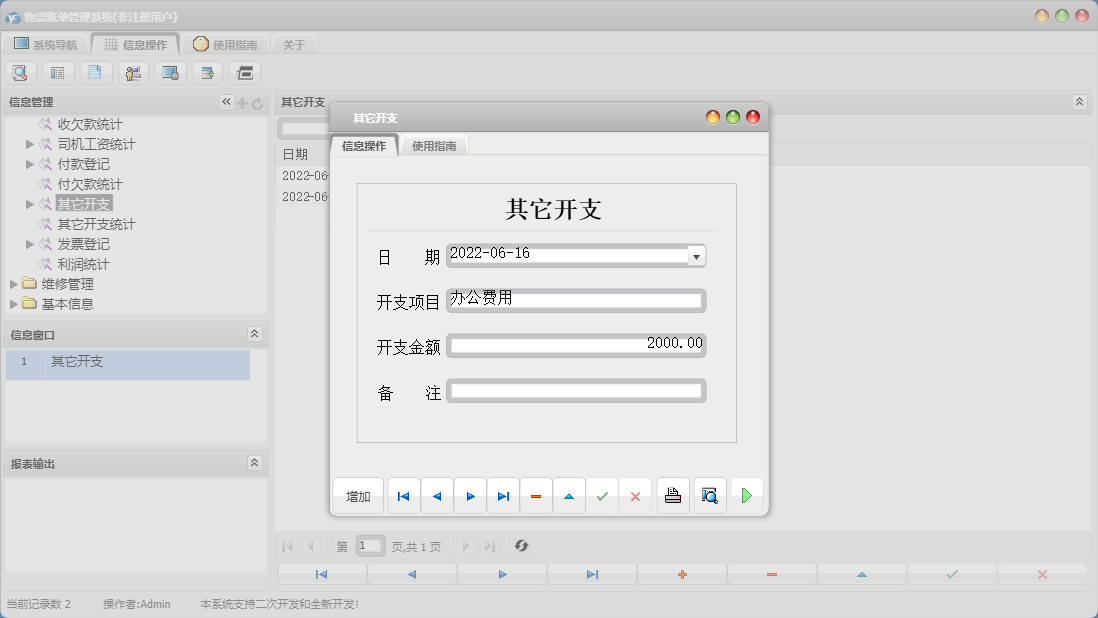This screenshot has height=618, width=1098.
Task: Click the 增加 button
Action: pyautogui.click(x=358, y=495)
